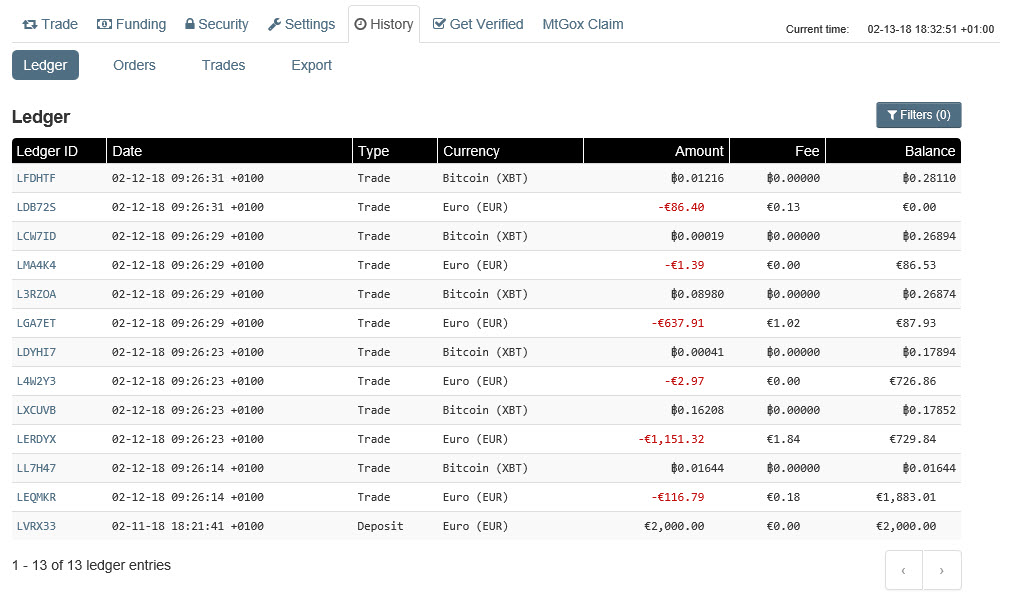Sort by the Date column header
The width and height of the screenshot is (1009, 604).
coord(128,151)
